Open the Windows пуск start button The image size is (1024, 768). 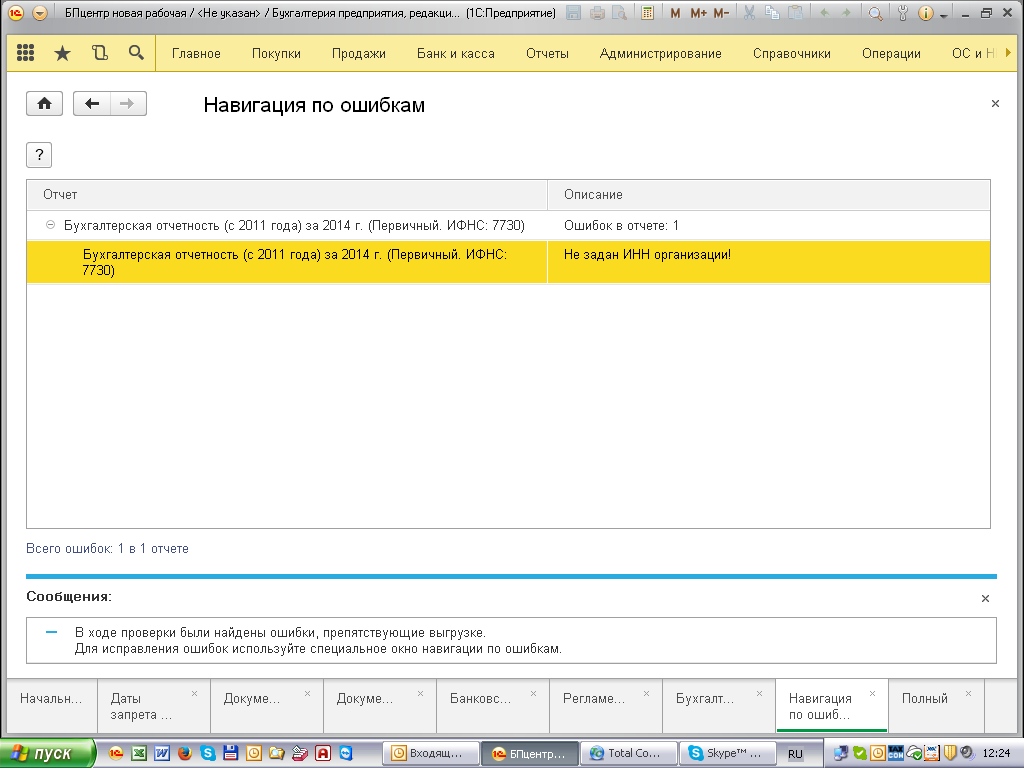tap(48, 753)
